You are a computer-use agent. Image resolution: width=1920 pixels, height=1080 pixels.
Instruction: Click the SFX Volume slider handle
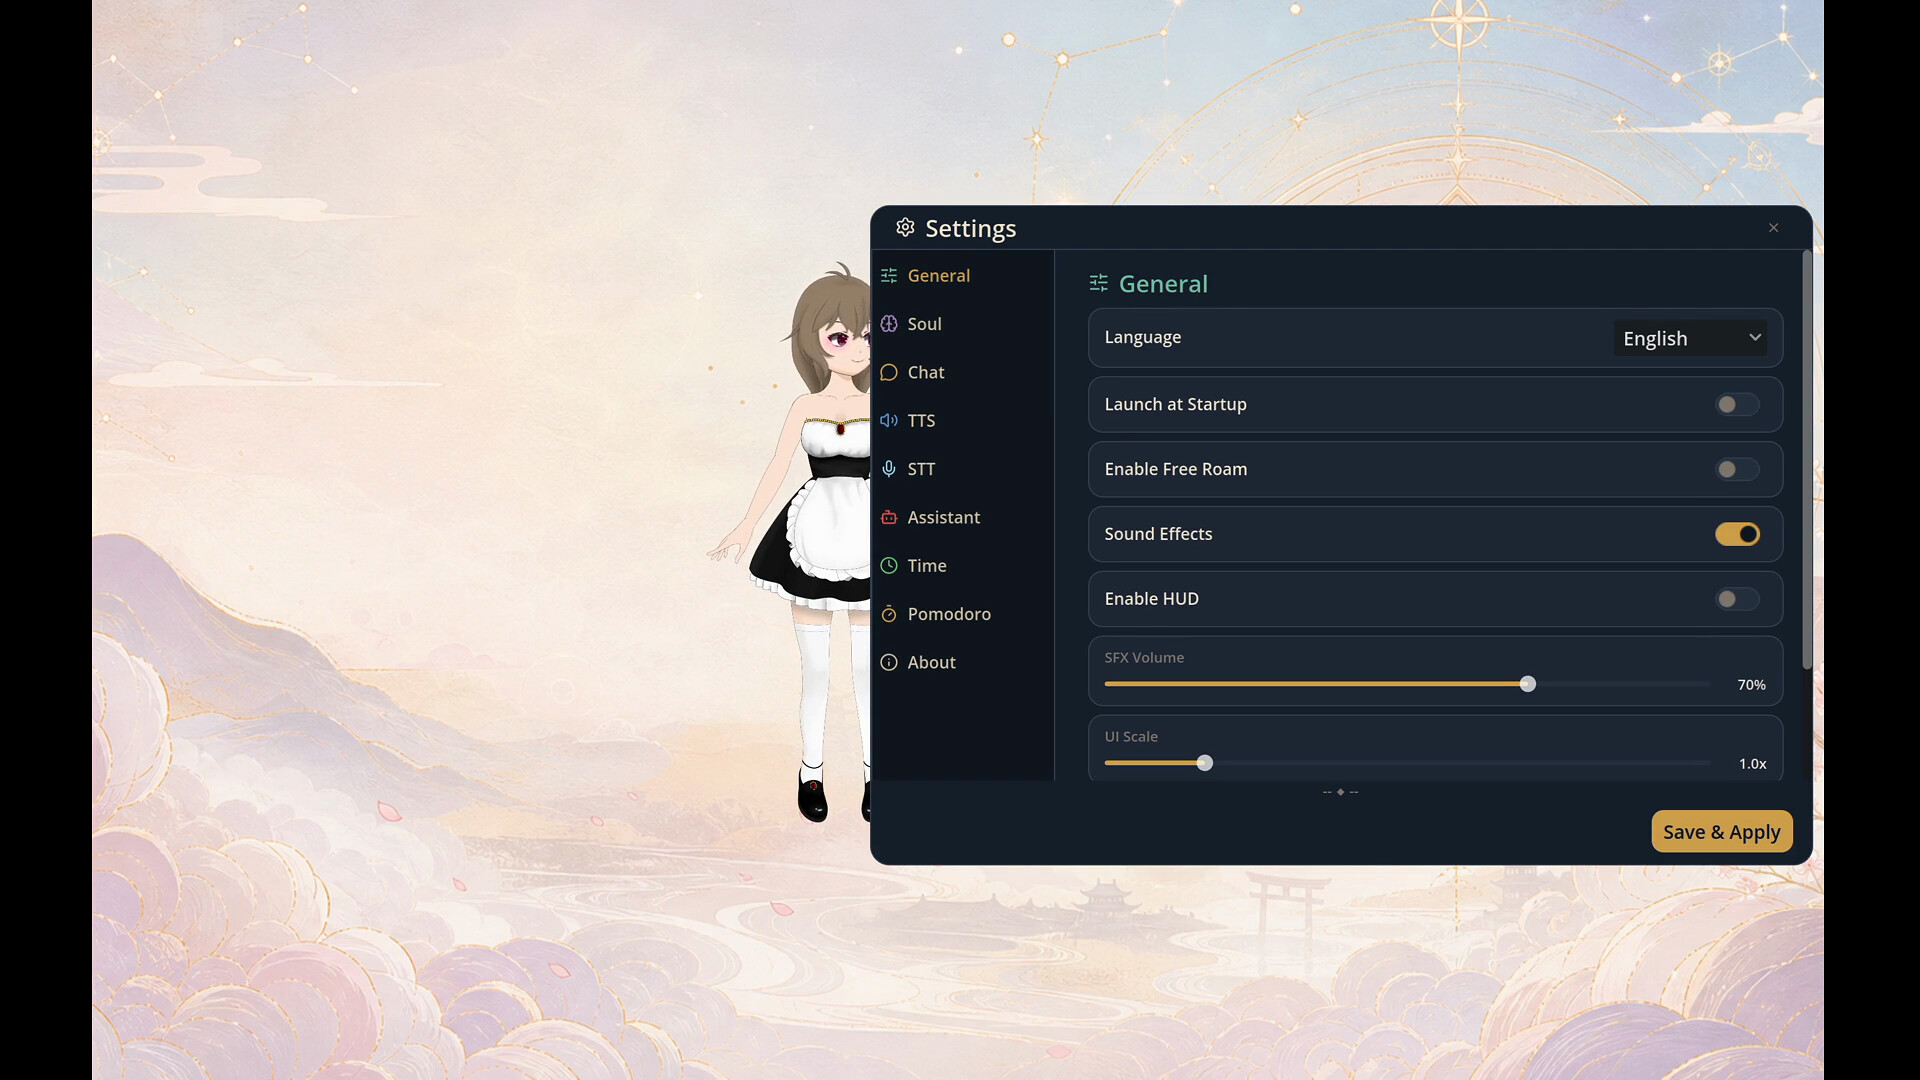point(1527,684)
